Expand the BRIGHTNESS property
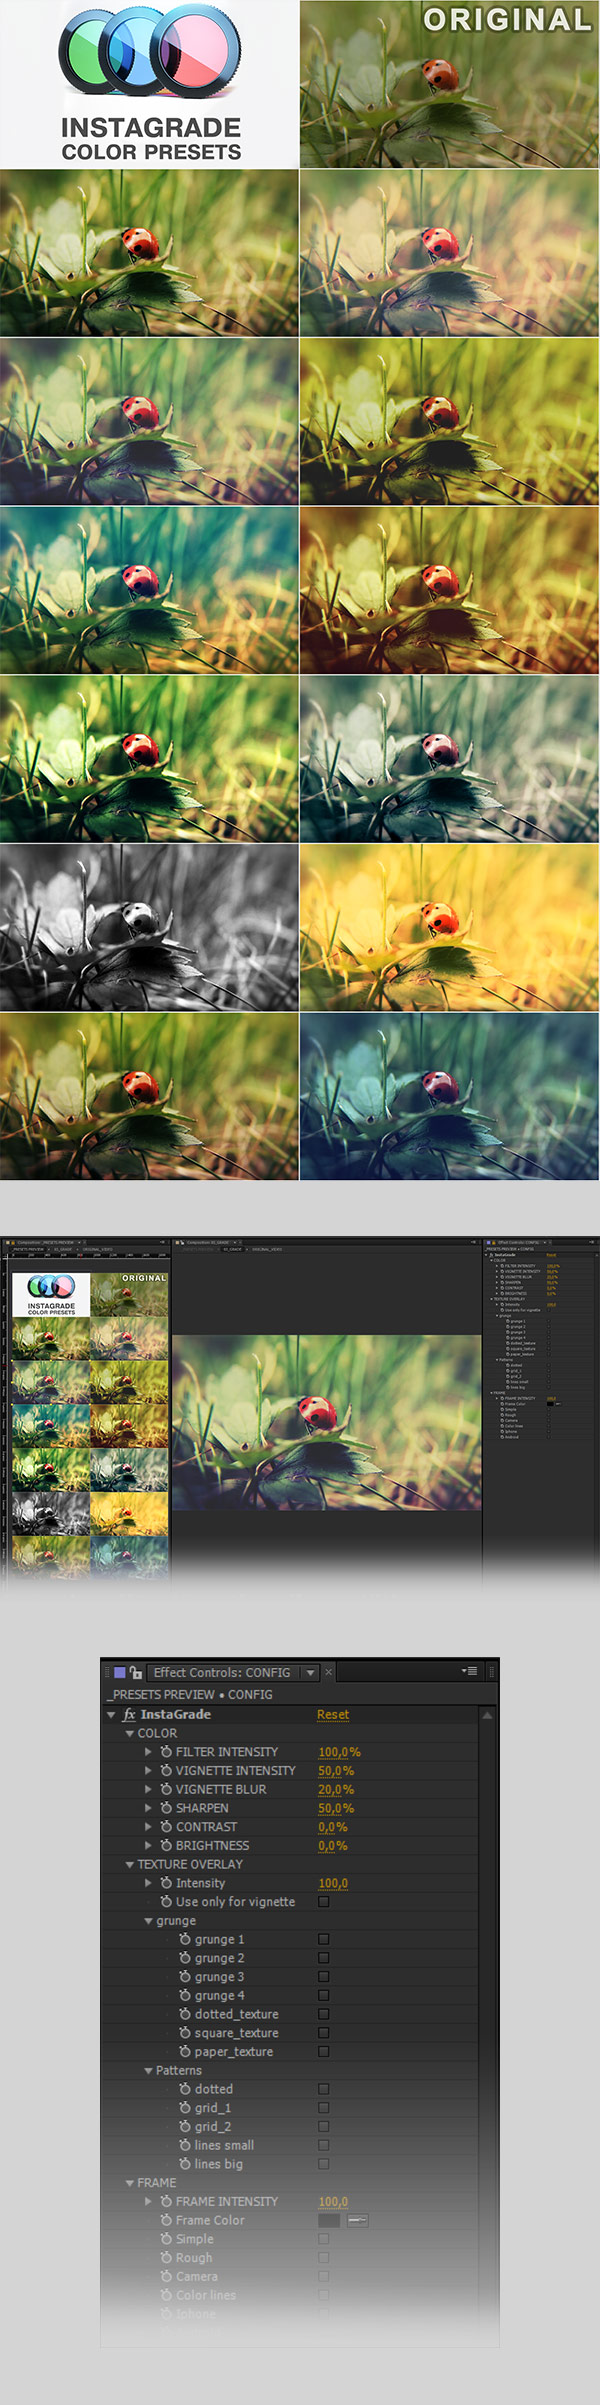This screenshot has height=2405, width=600. [x=148, y=1846]
